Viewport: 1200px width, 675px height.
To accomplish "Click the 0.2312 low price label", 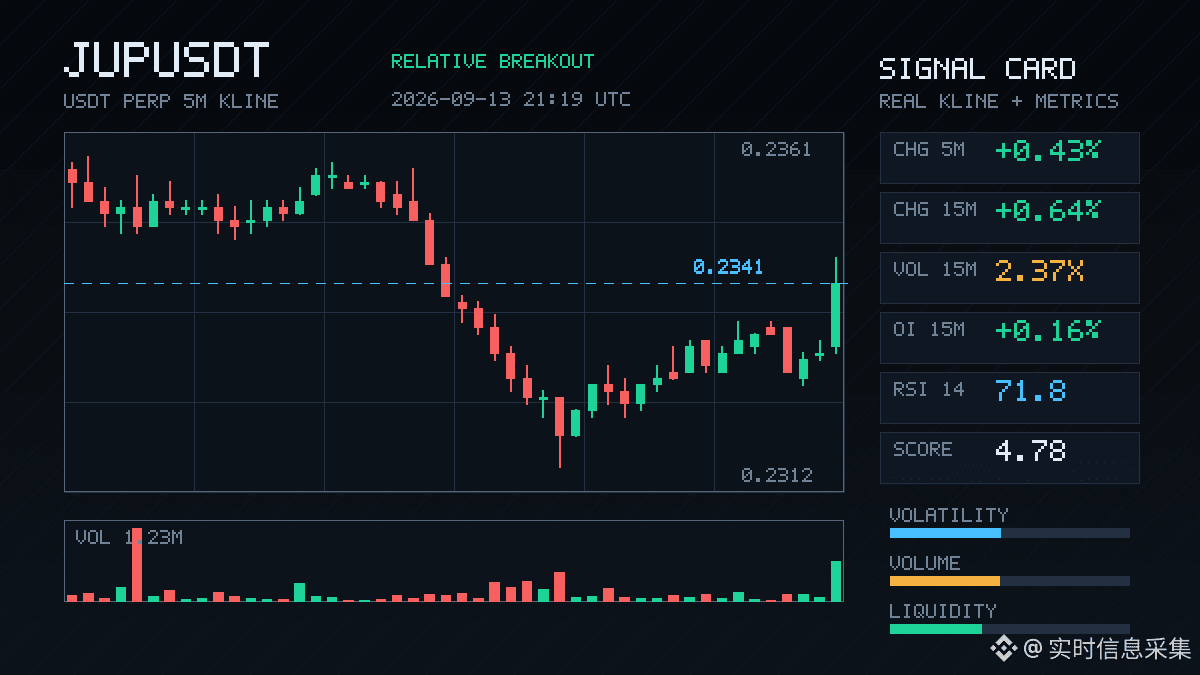I will pyautogui.click(x=776, y=475).
